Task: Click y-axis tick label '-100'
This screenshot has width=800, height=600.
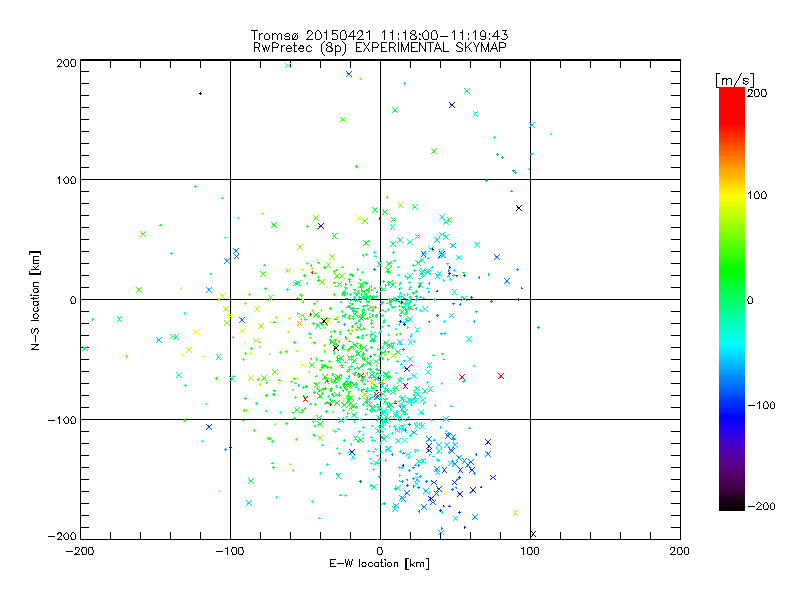Action: [62, 420]
